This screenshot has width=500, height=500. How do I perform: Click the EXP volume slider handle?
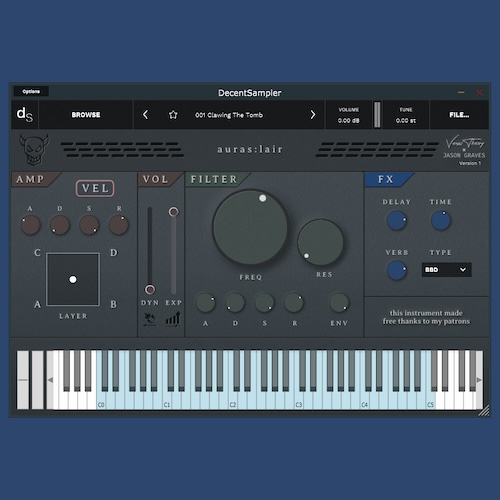tap(173, 212)
